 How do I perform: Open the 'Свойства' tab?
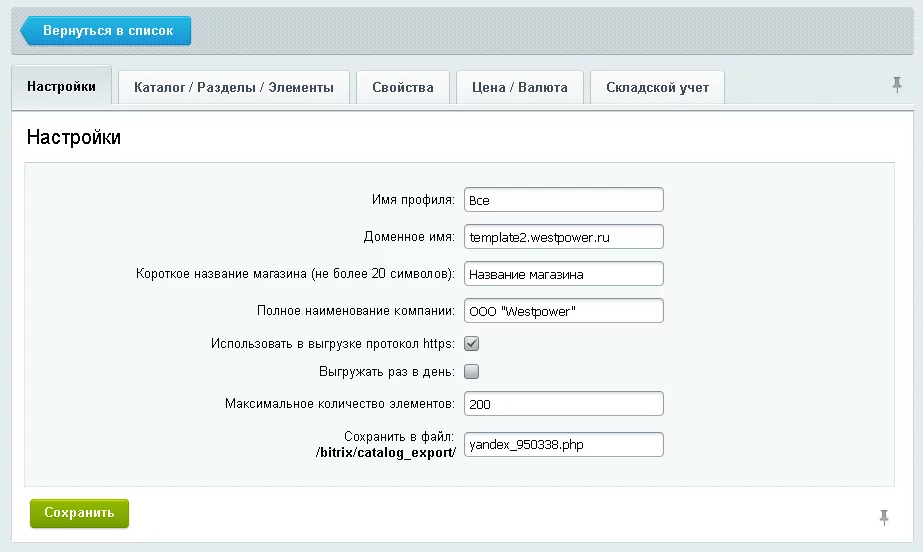pos(403,87)
